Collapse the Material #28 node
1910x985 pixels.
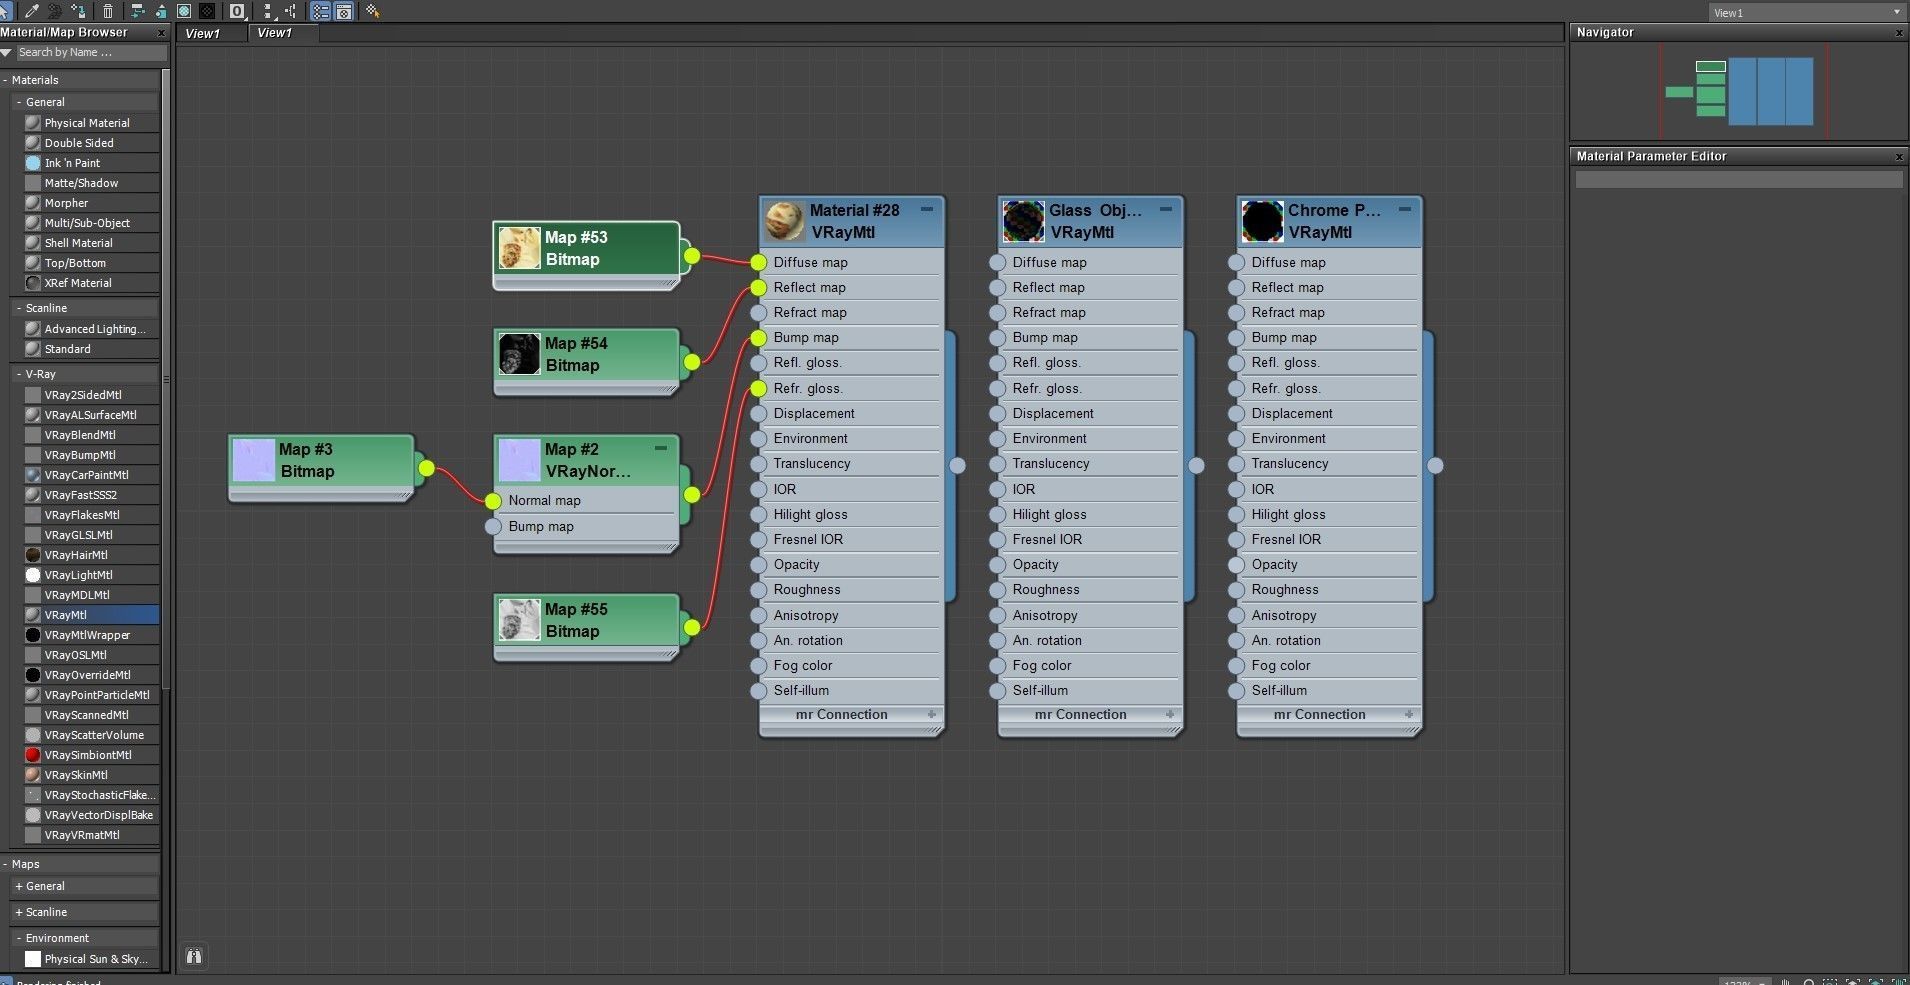(927, 209)
